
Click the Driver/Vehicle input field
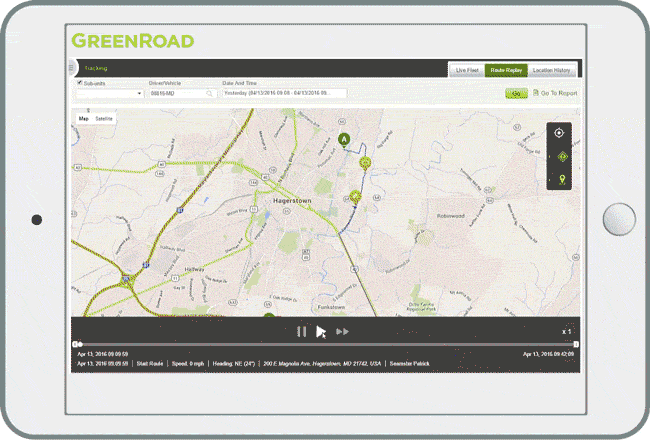(x=176, y=93)
